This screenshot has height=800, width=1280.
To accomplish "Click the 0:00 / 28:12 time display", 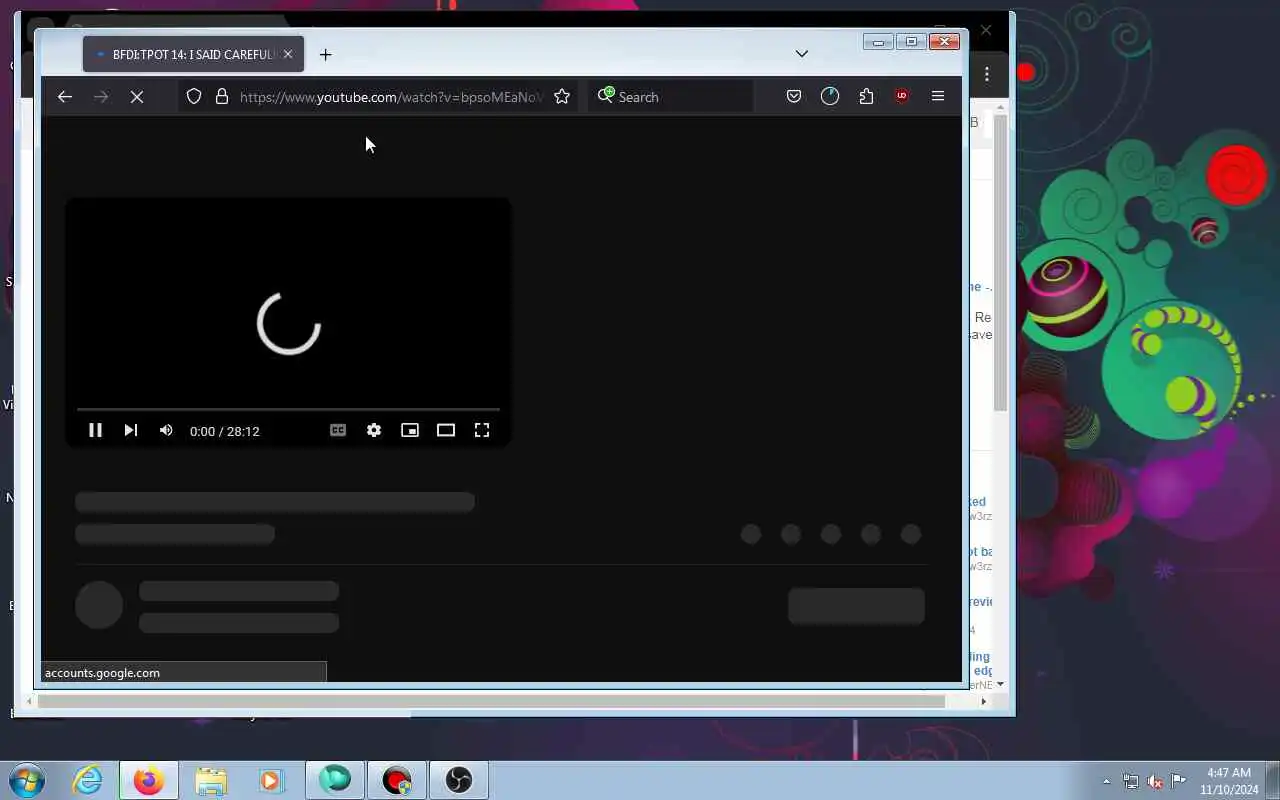I will coord(225,431).
